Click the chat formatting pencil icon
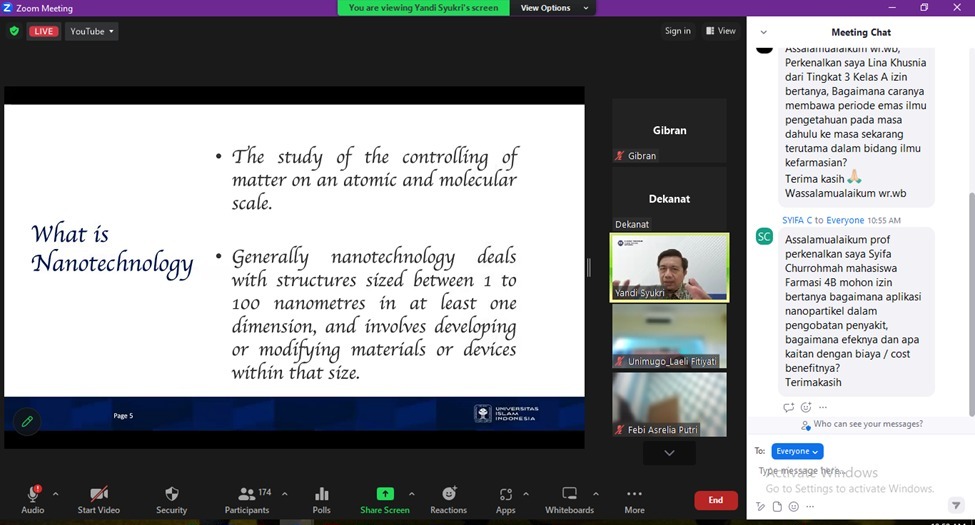975x525 pixels. point(760,506)
